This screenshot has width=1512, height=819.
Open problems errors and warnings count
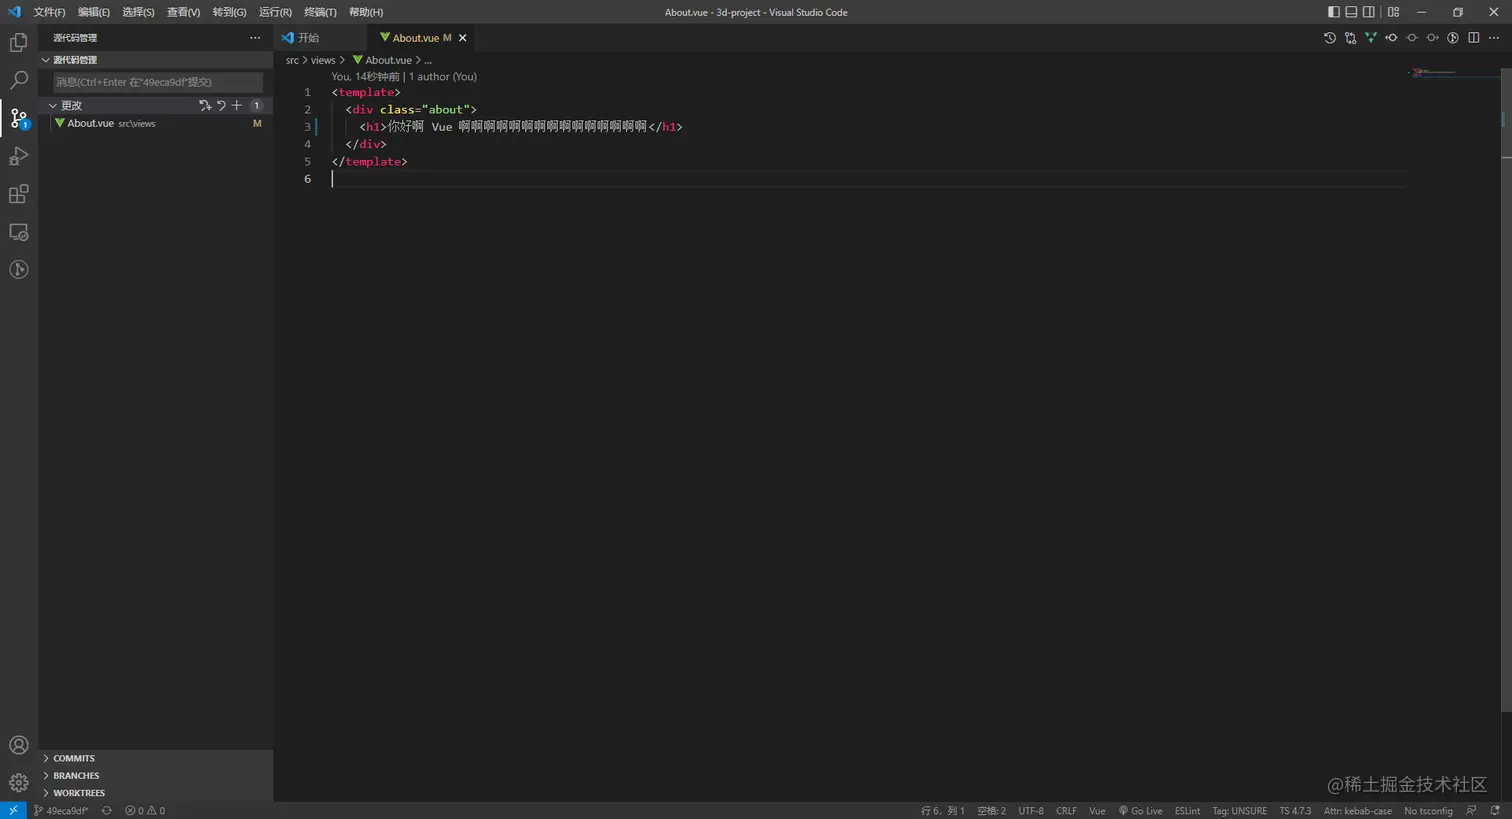tap(145, 811)
